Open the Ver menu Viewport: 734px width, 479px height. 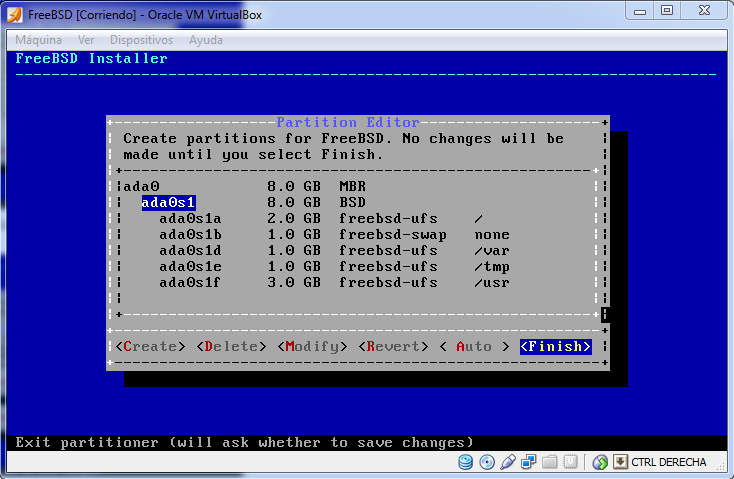[x=86, y=40]
